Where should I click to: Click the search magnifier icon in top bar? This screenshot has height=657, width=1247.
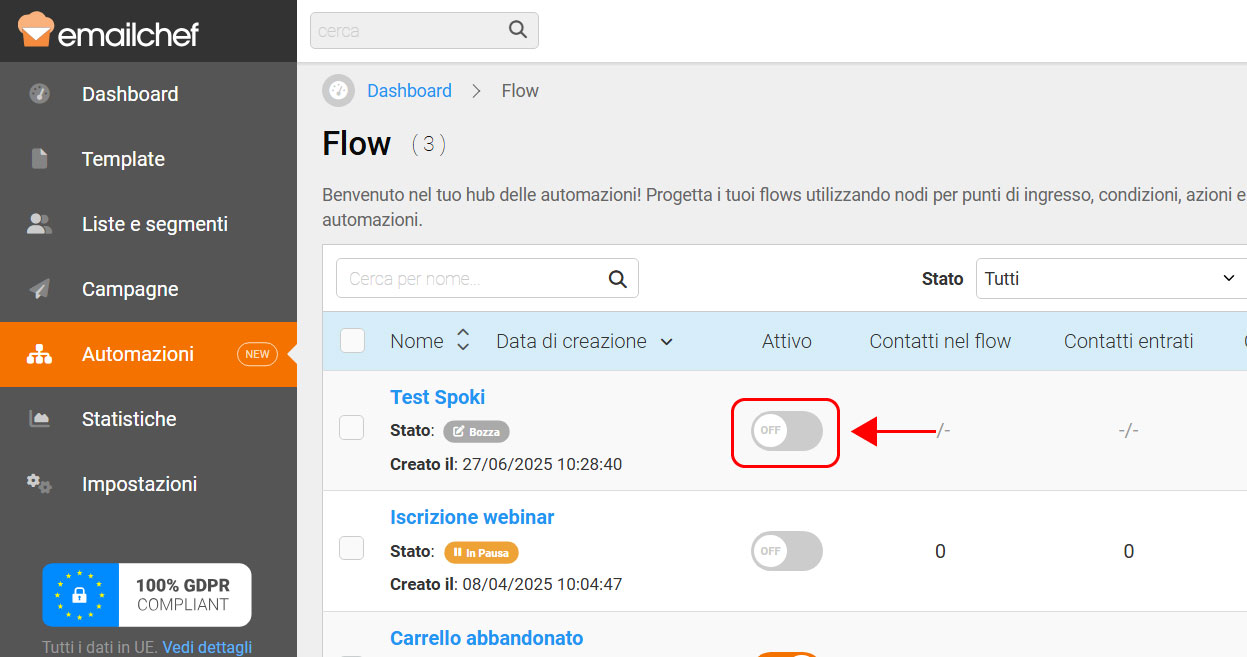(518, 30)
